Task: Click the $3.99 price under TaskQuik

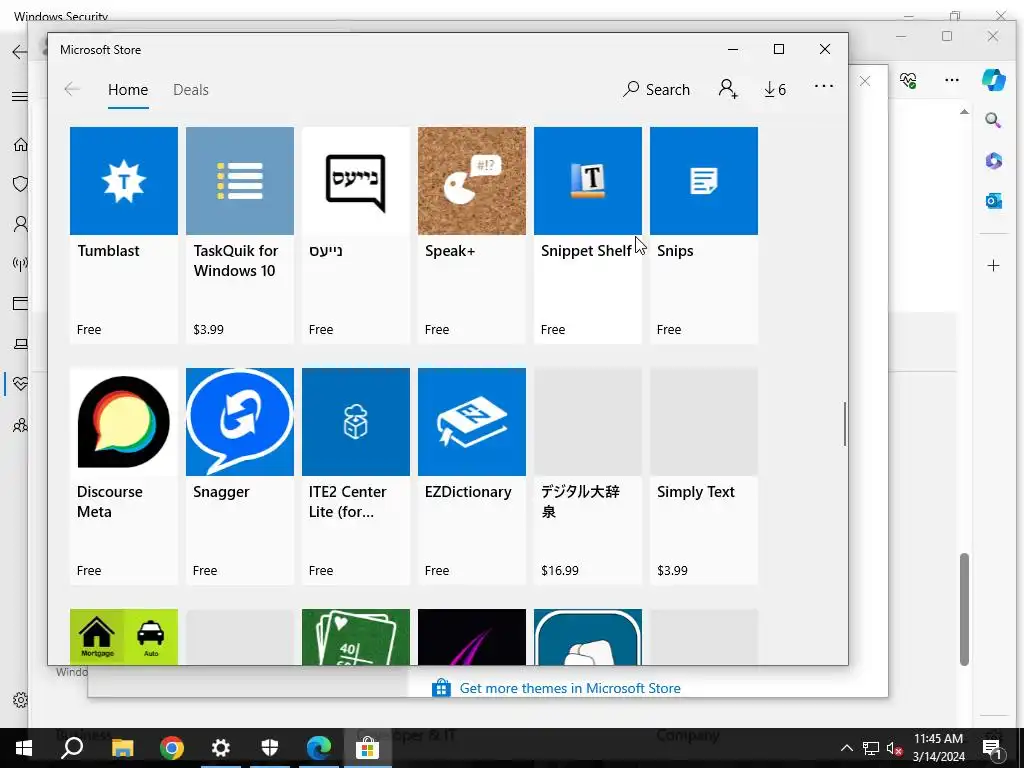Action: pyautogui.click(x=208, y=330)
